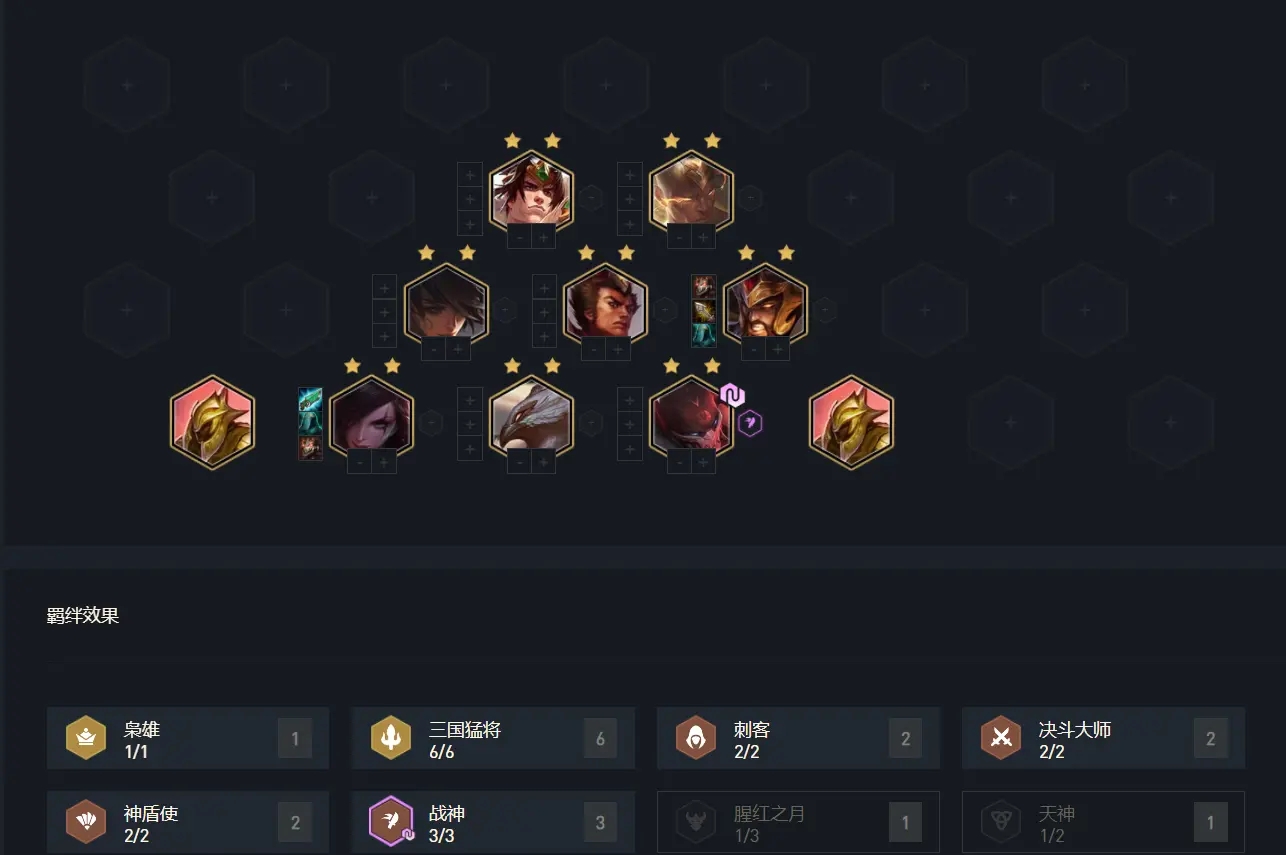This screenshot has height=855, width=1286.
Task: Increase star level of eagle champion
Action: 544,462
